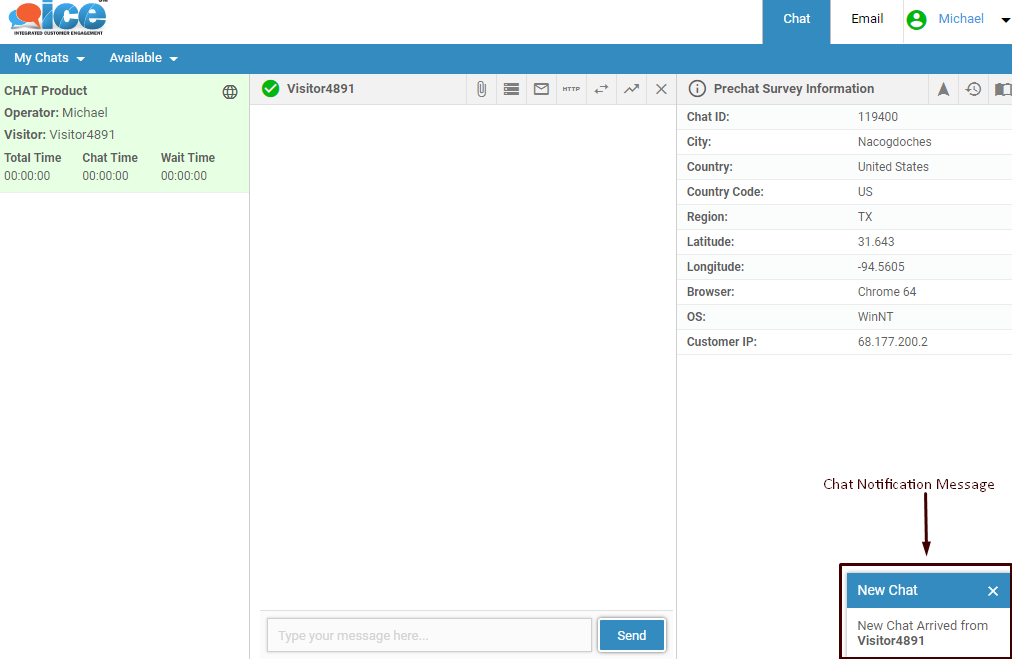
Task: Click the visitor navigation arrow icon
Action: coord(943,89)
